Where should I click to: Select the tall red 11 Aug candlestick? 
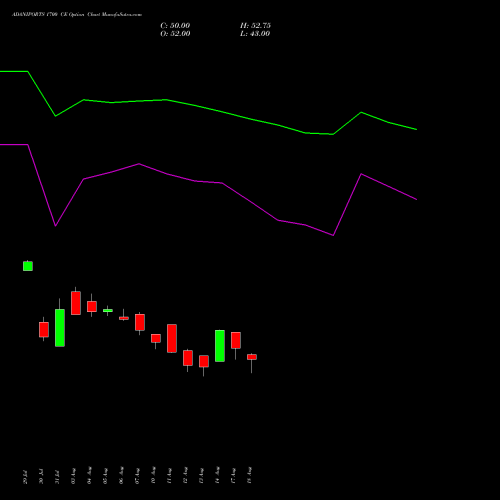pyautogui.click(x=172, y=338)
